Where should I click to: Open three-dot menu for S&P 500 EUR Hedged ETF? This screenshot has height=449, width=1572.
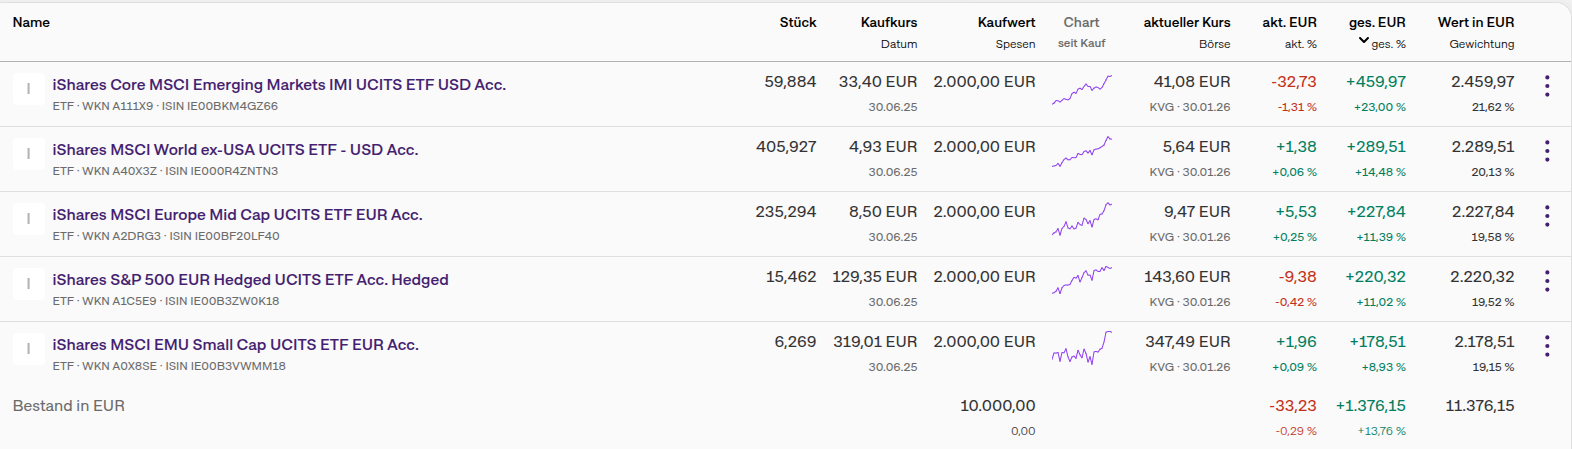click(1547, 281)
